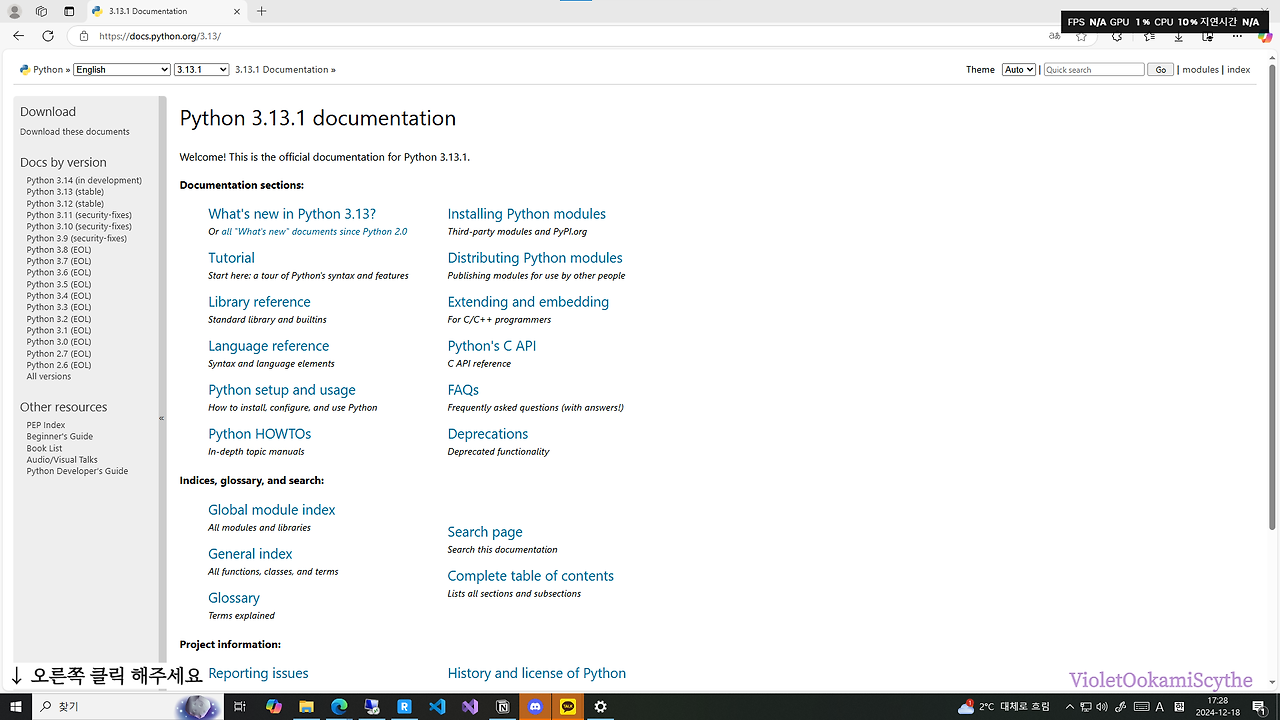Open the Glossary link
The width and height of the screenshot is (1280, 720).
click(234, 598)
